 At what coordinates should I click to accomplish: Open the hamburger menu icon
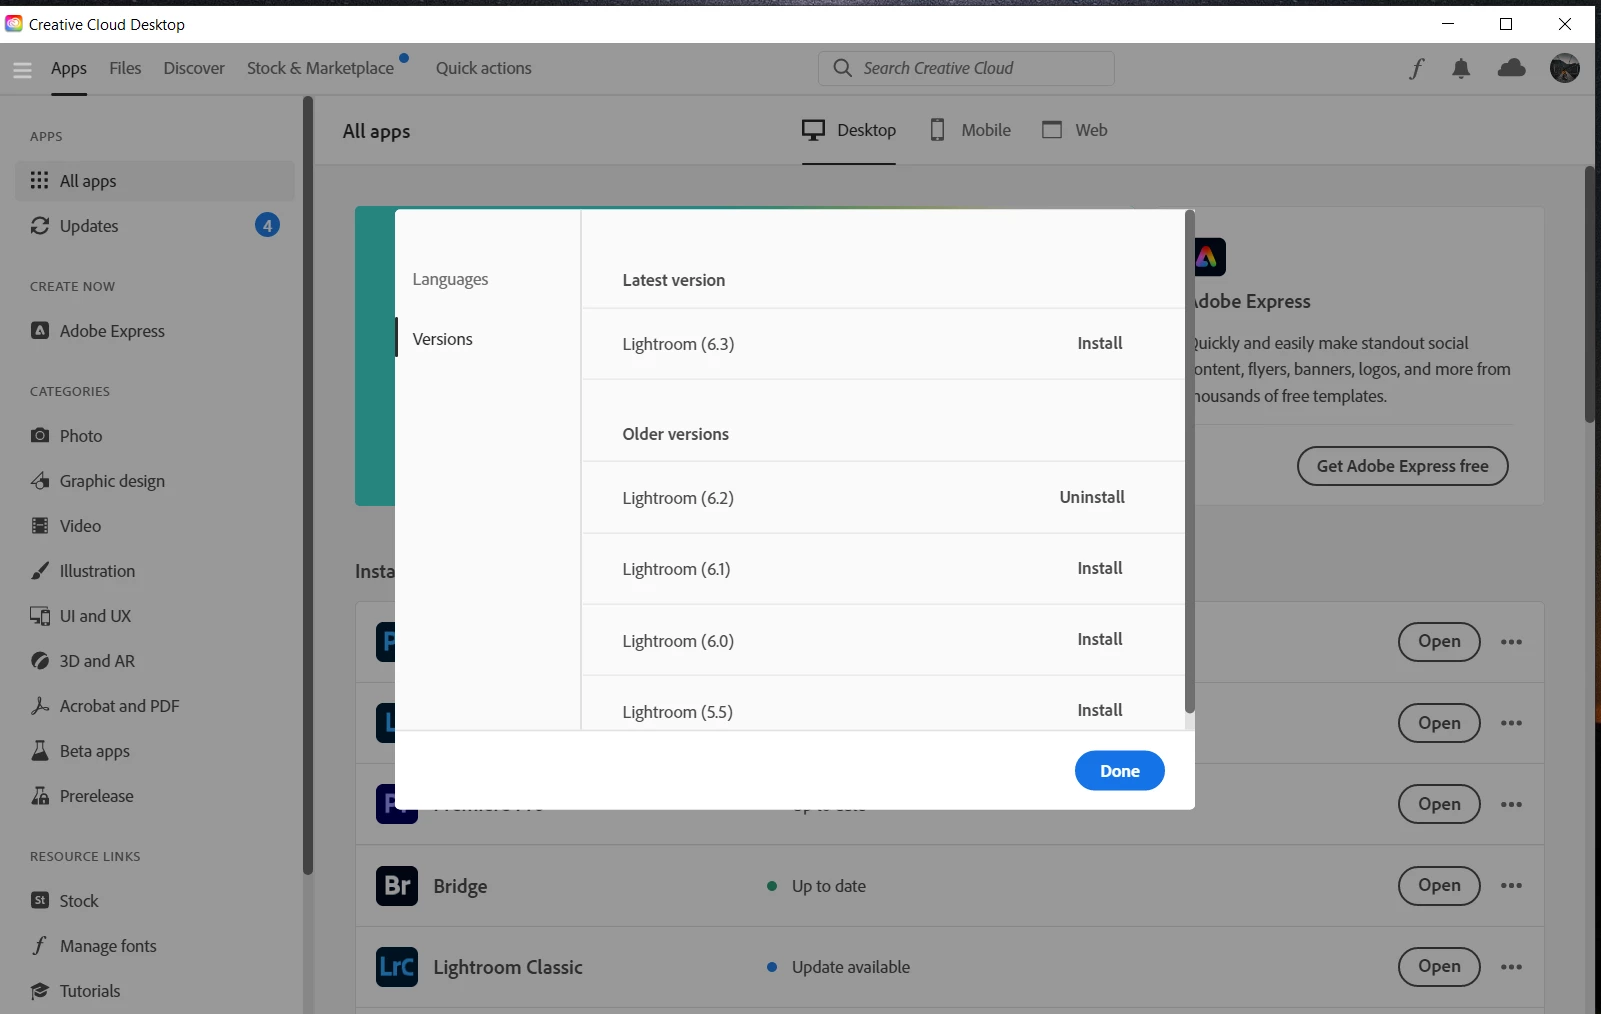pos(22,69)
